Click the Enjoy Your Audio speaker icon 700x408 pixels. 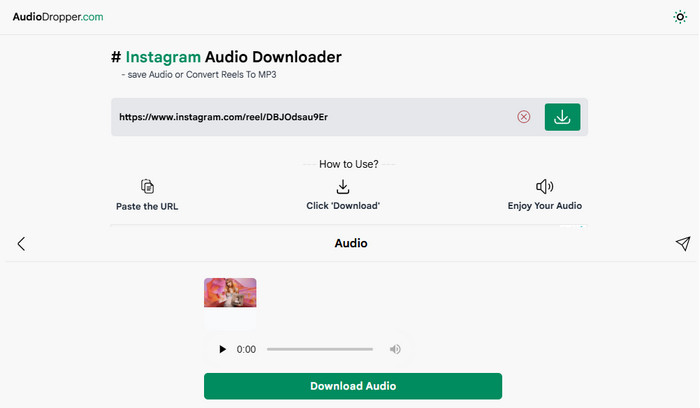click(545, 186)
